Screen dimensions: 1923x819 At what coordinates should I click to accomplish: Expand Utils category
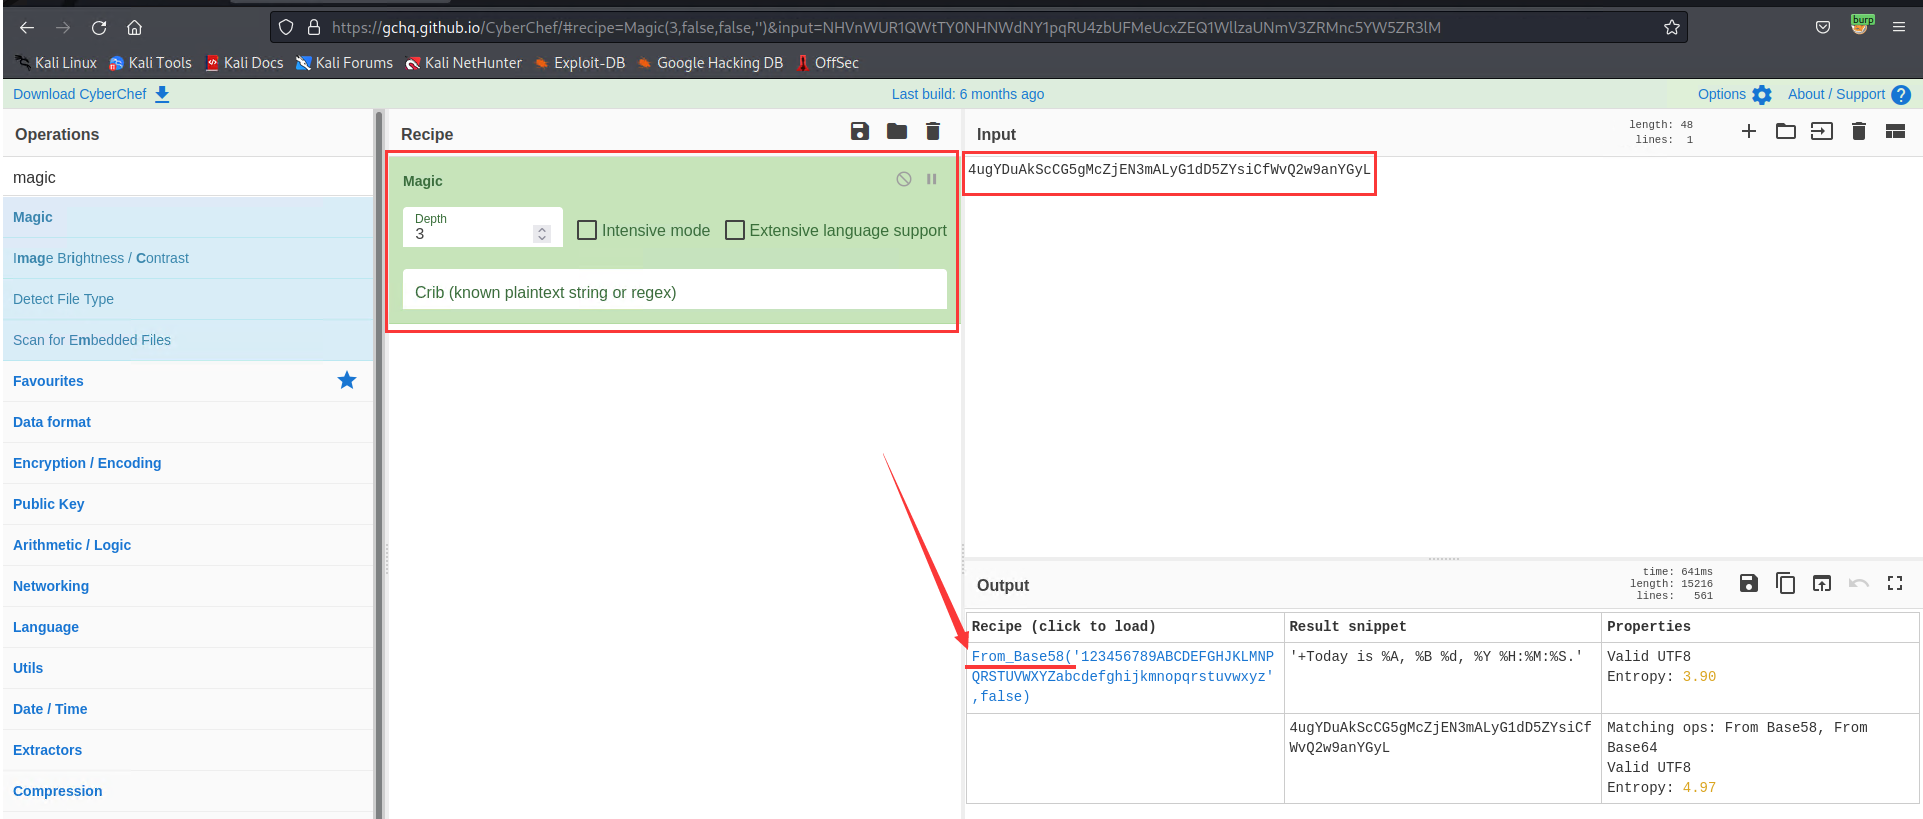coord(188,668)
